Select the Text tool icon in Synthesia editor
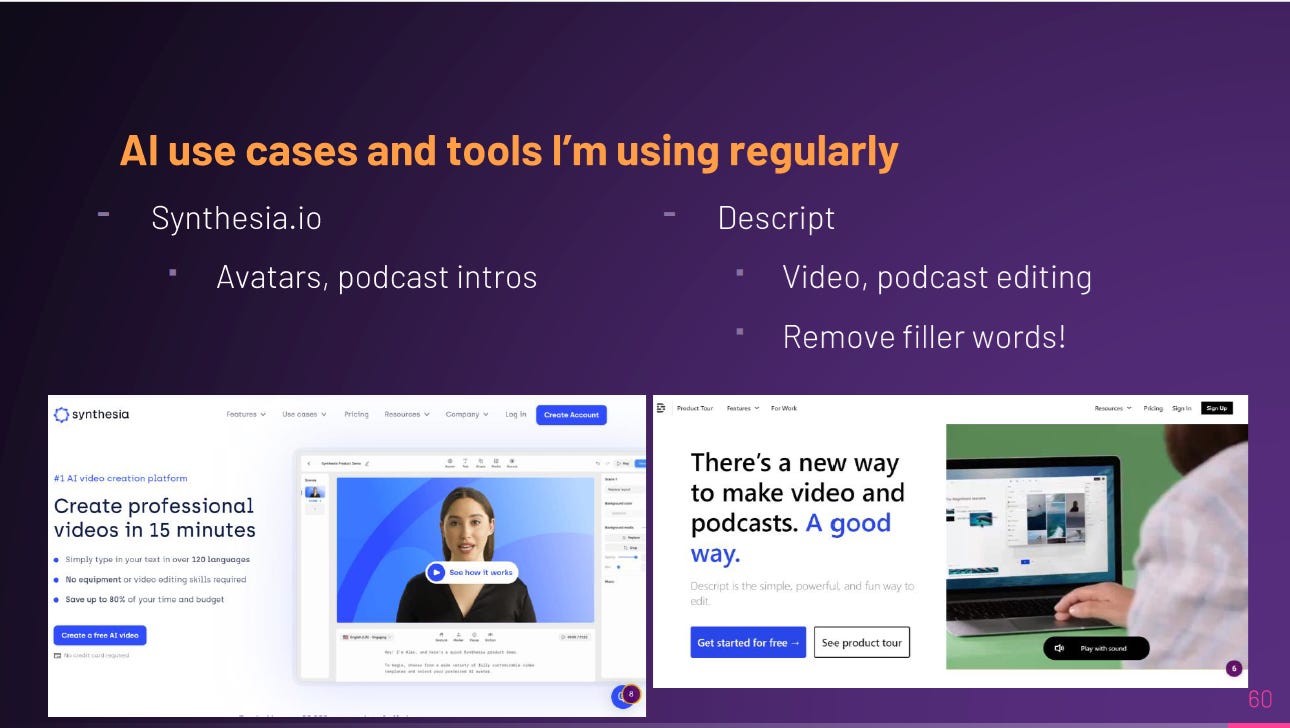The width and height of the screenshot is (1290, 728). click(x=465, y=463)
